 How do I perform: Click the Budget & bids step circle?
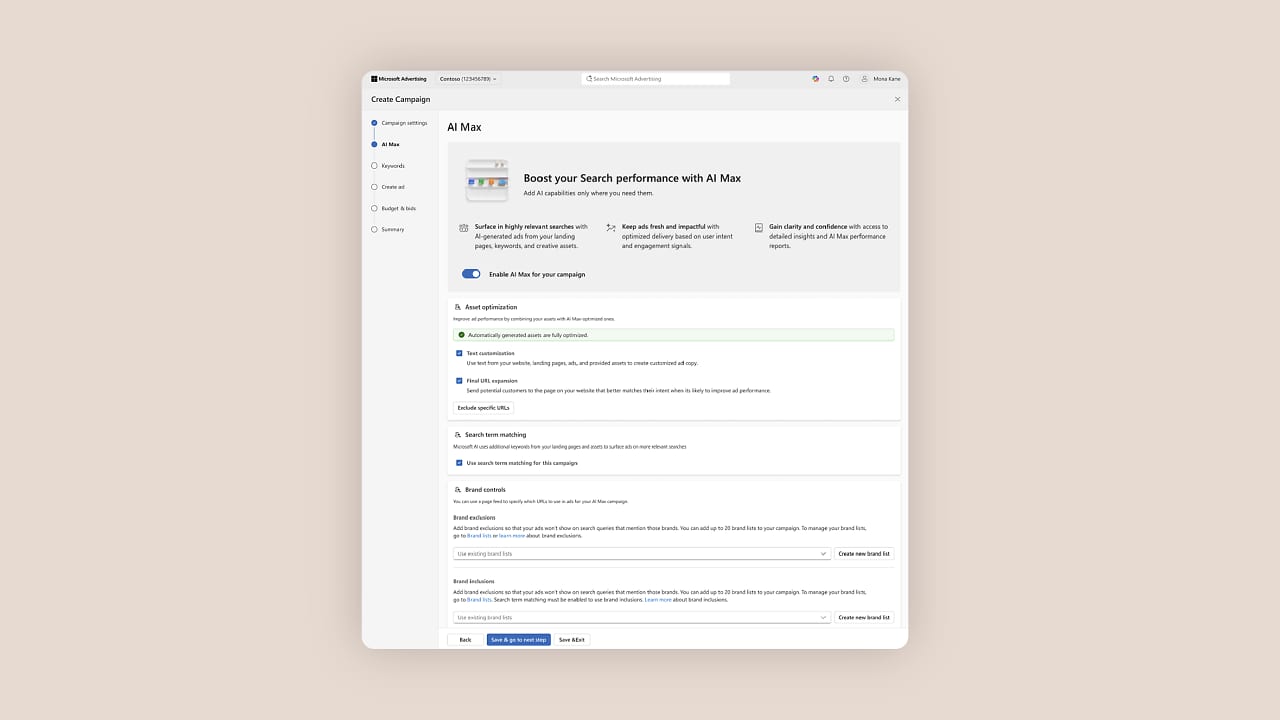tap(374, 208)
